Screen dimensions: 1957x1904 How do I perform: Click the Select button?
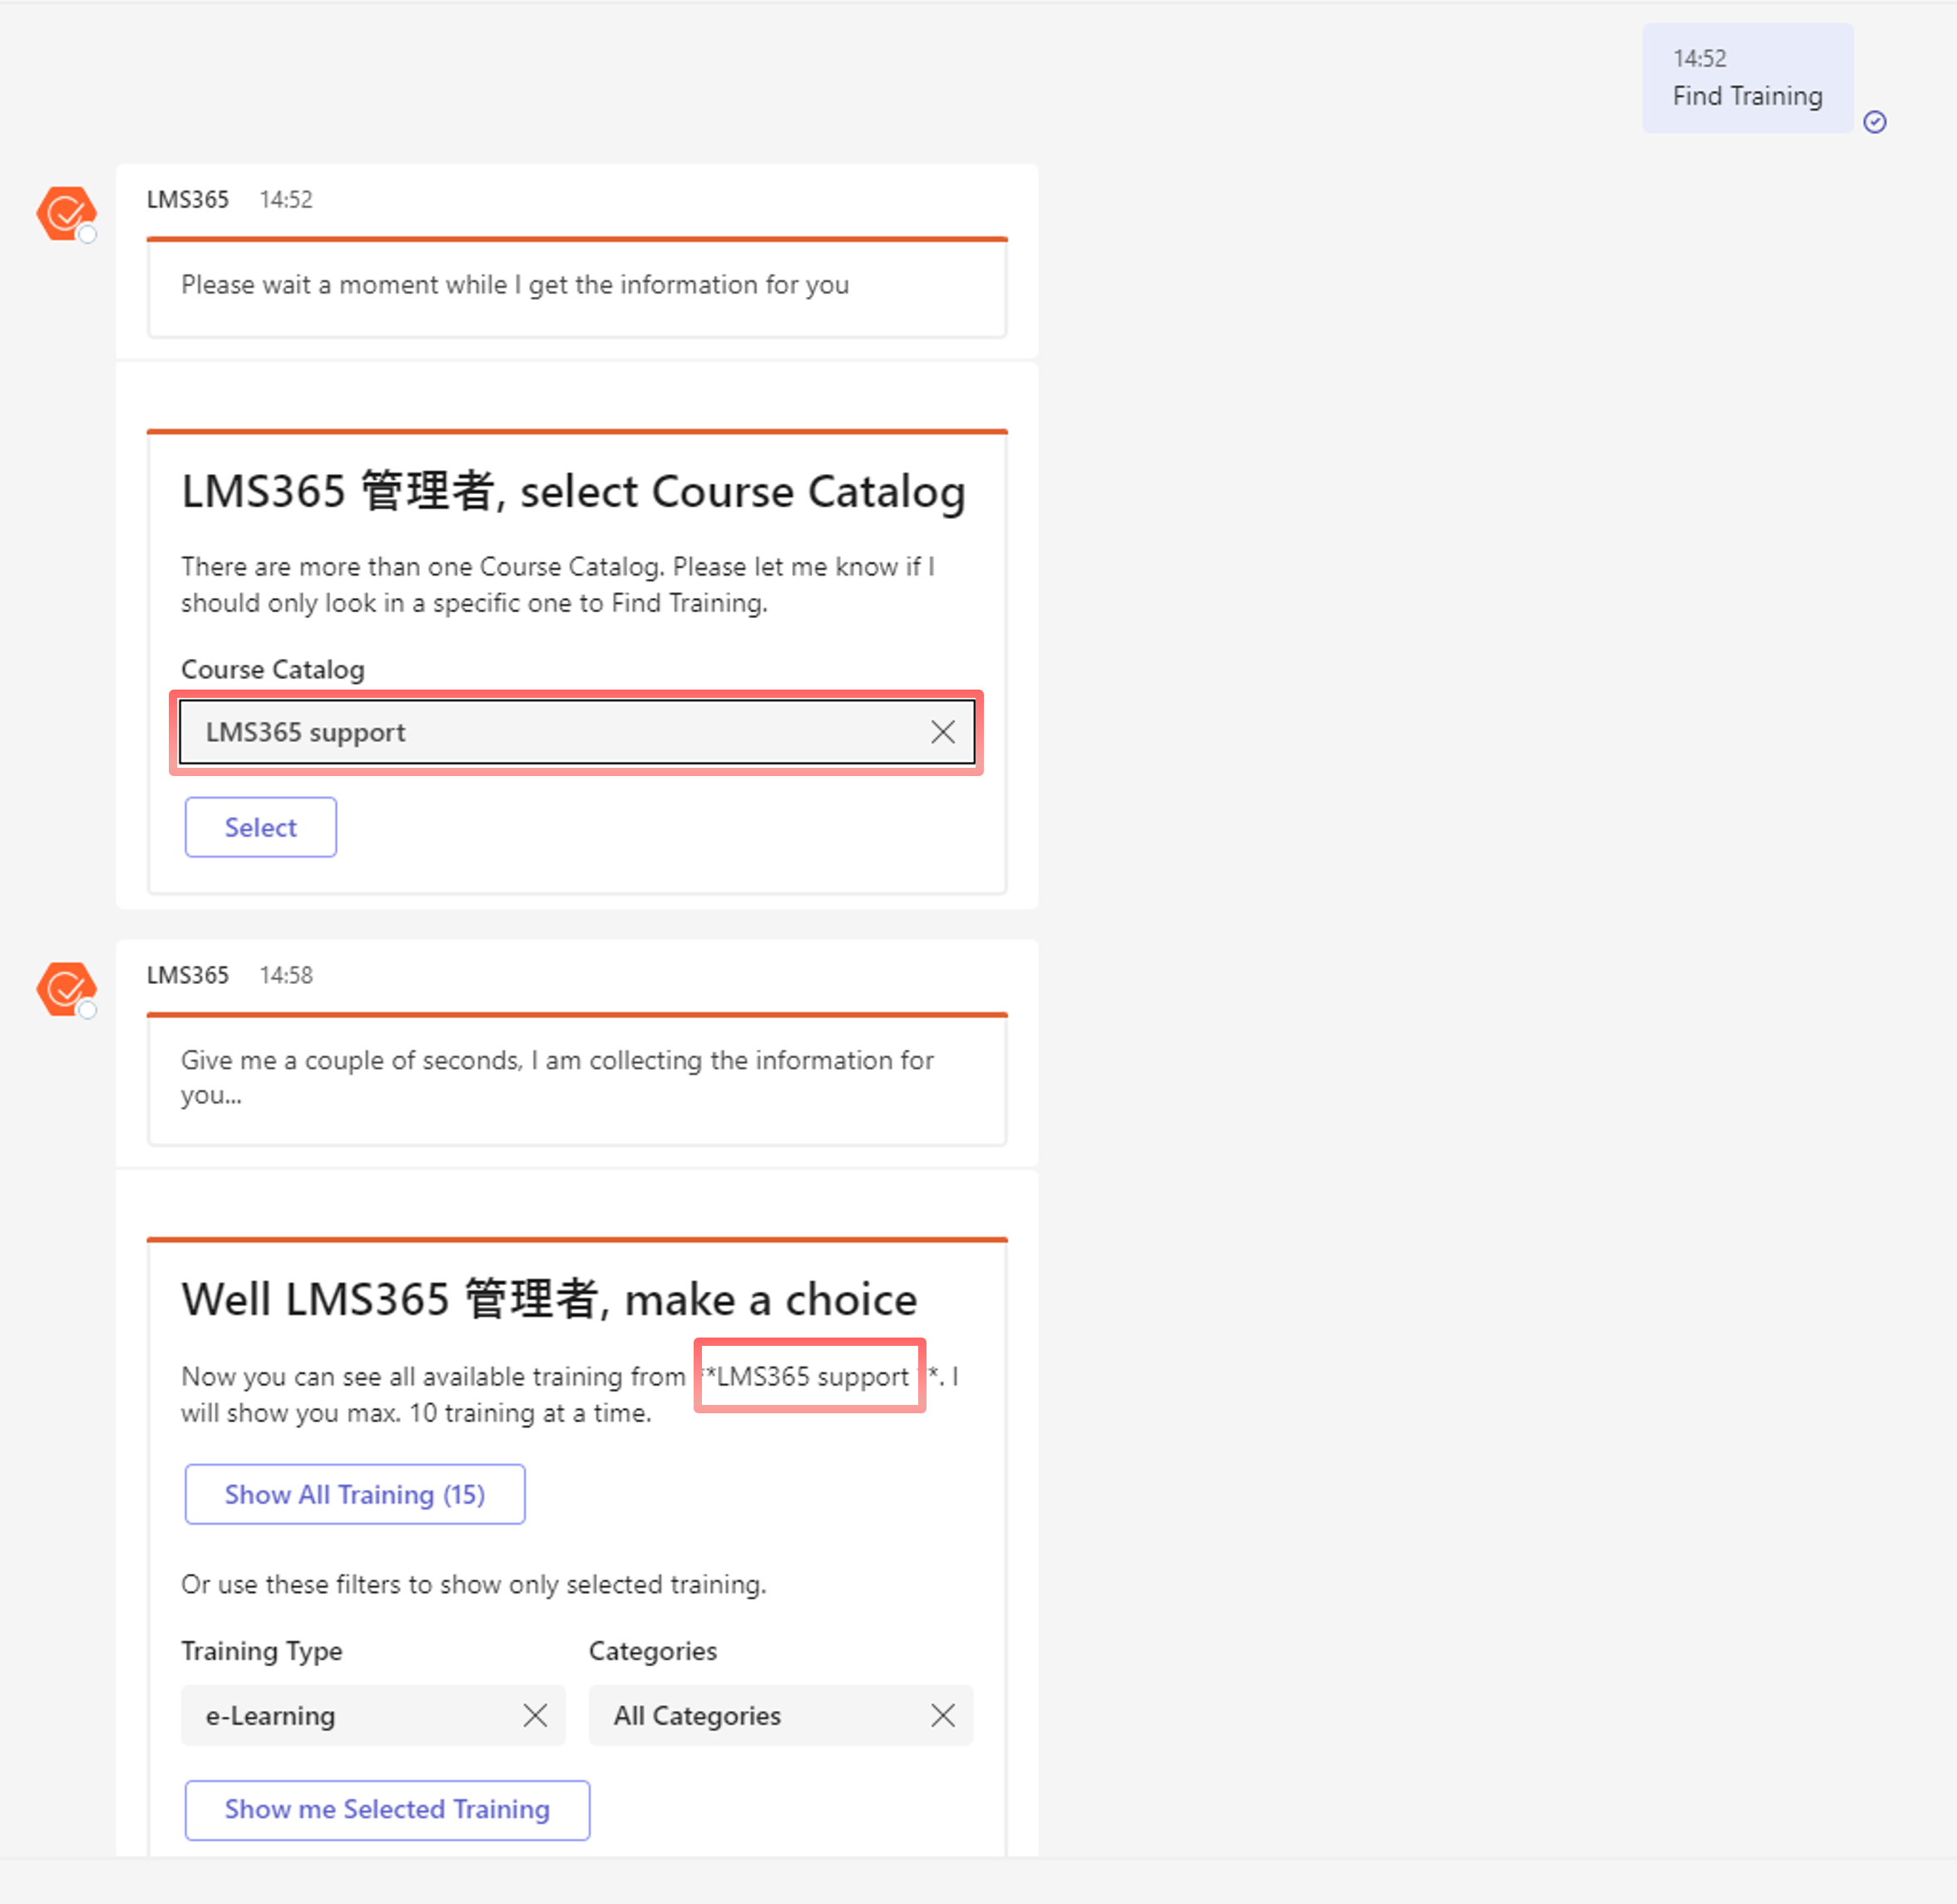click(x=260, y=827)
